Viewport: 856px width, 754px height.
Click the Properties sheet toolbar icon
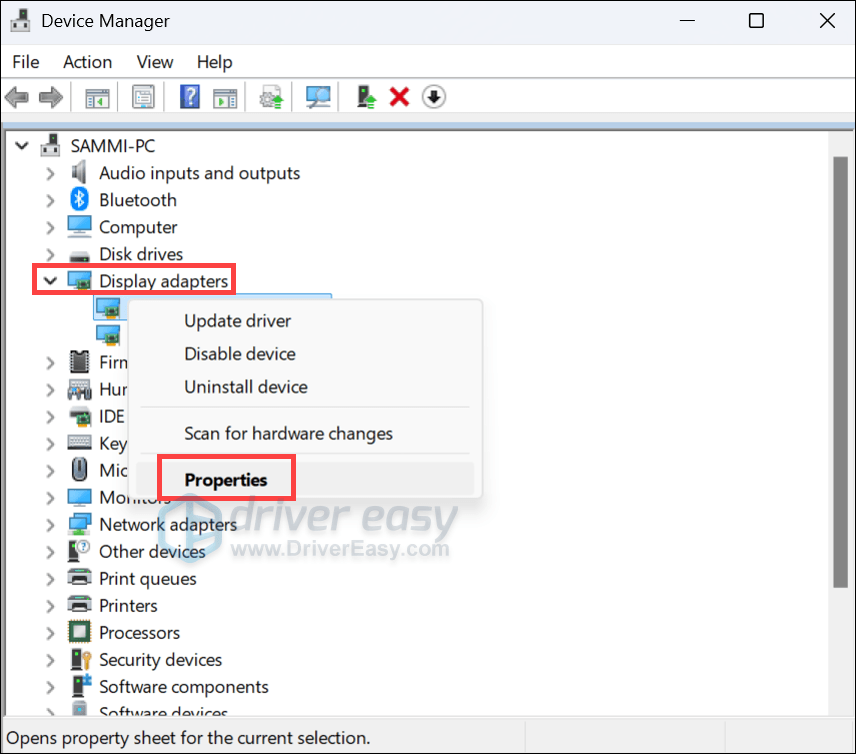[144, 97]
